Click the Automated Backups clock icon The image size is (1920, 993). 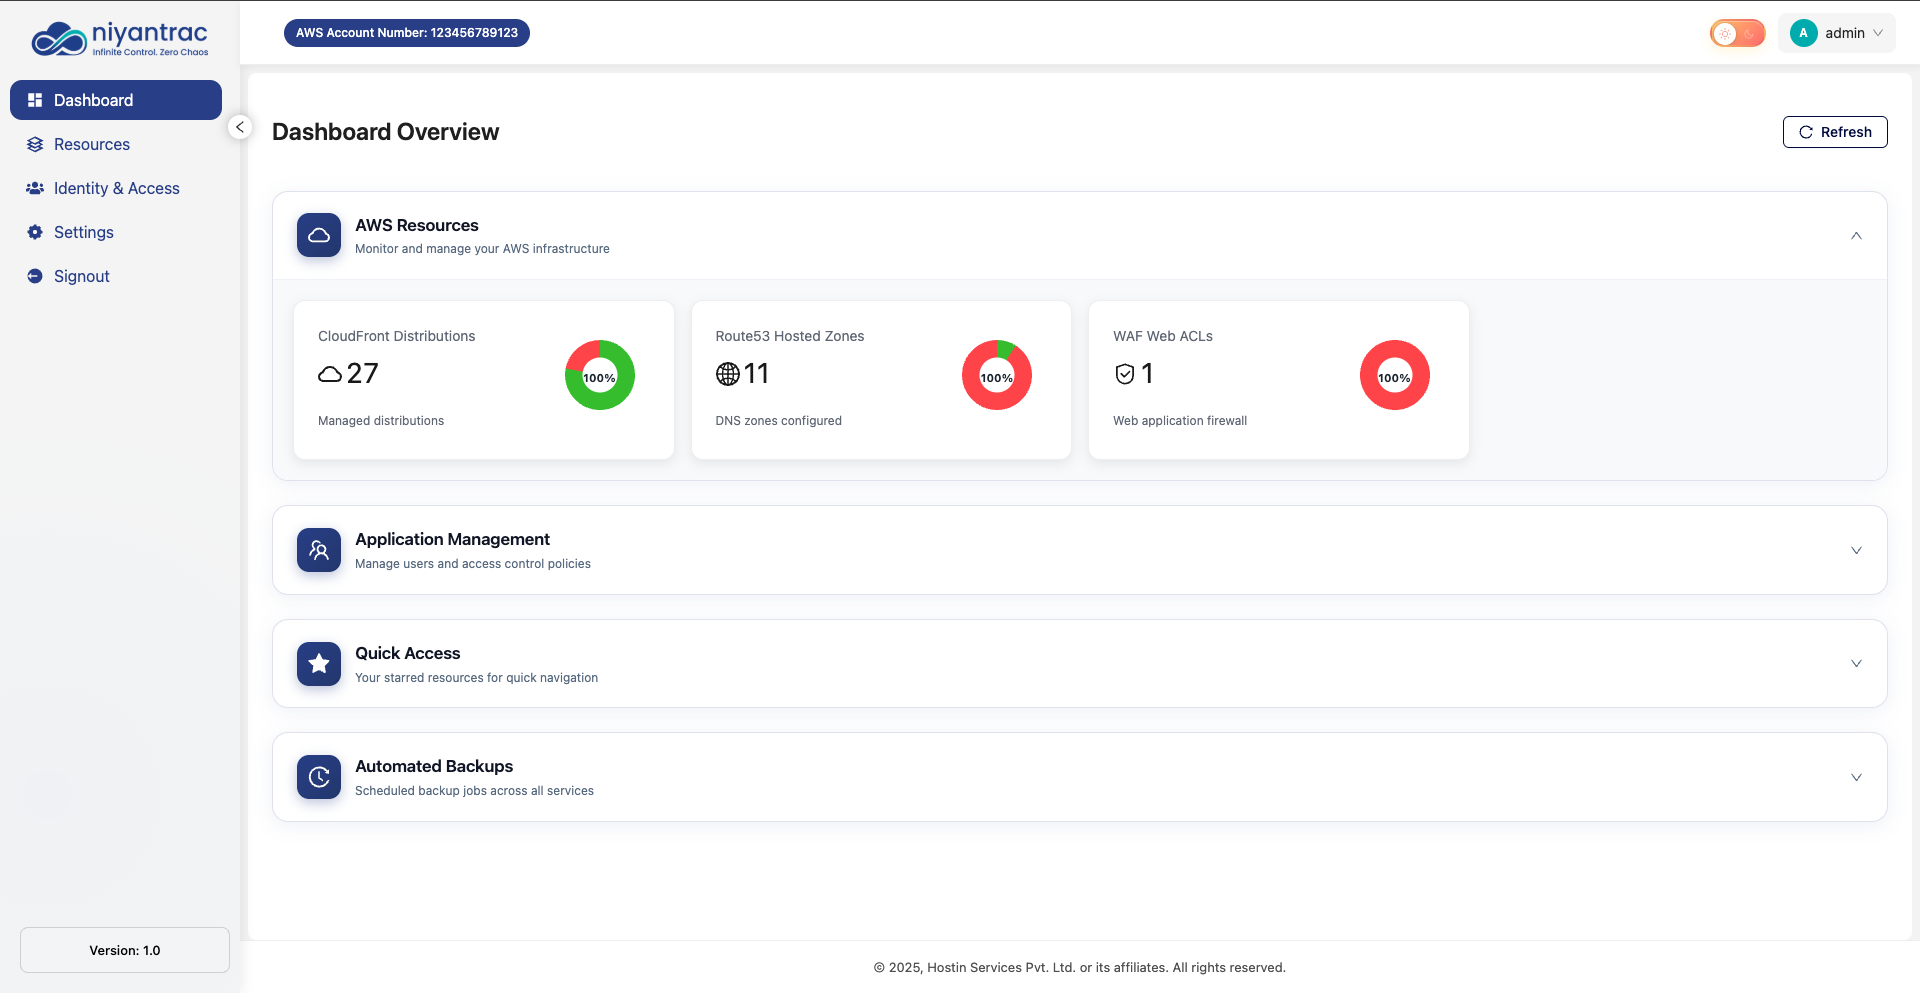[x=319, y=777]
